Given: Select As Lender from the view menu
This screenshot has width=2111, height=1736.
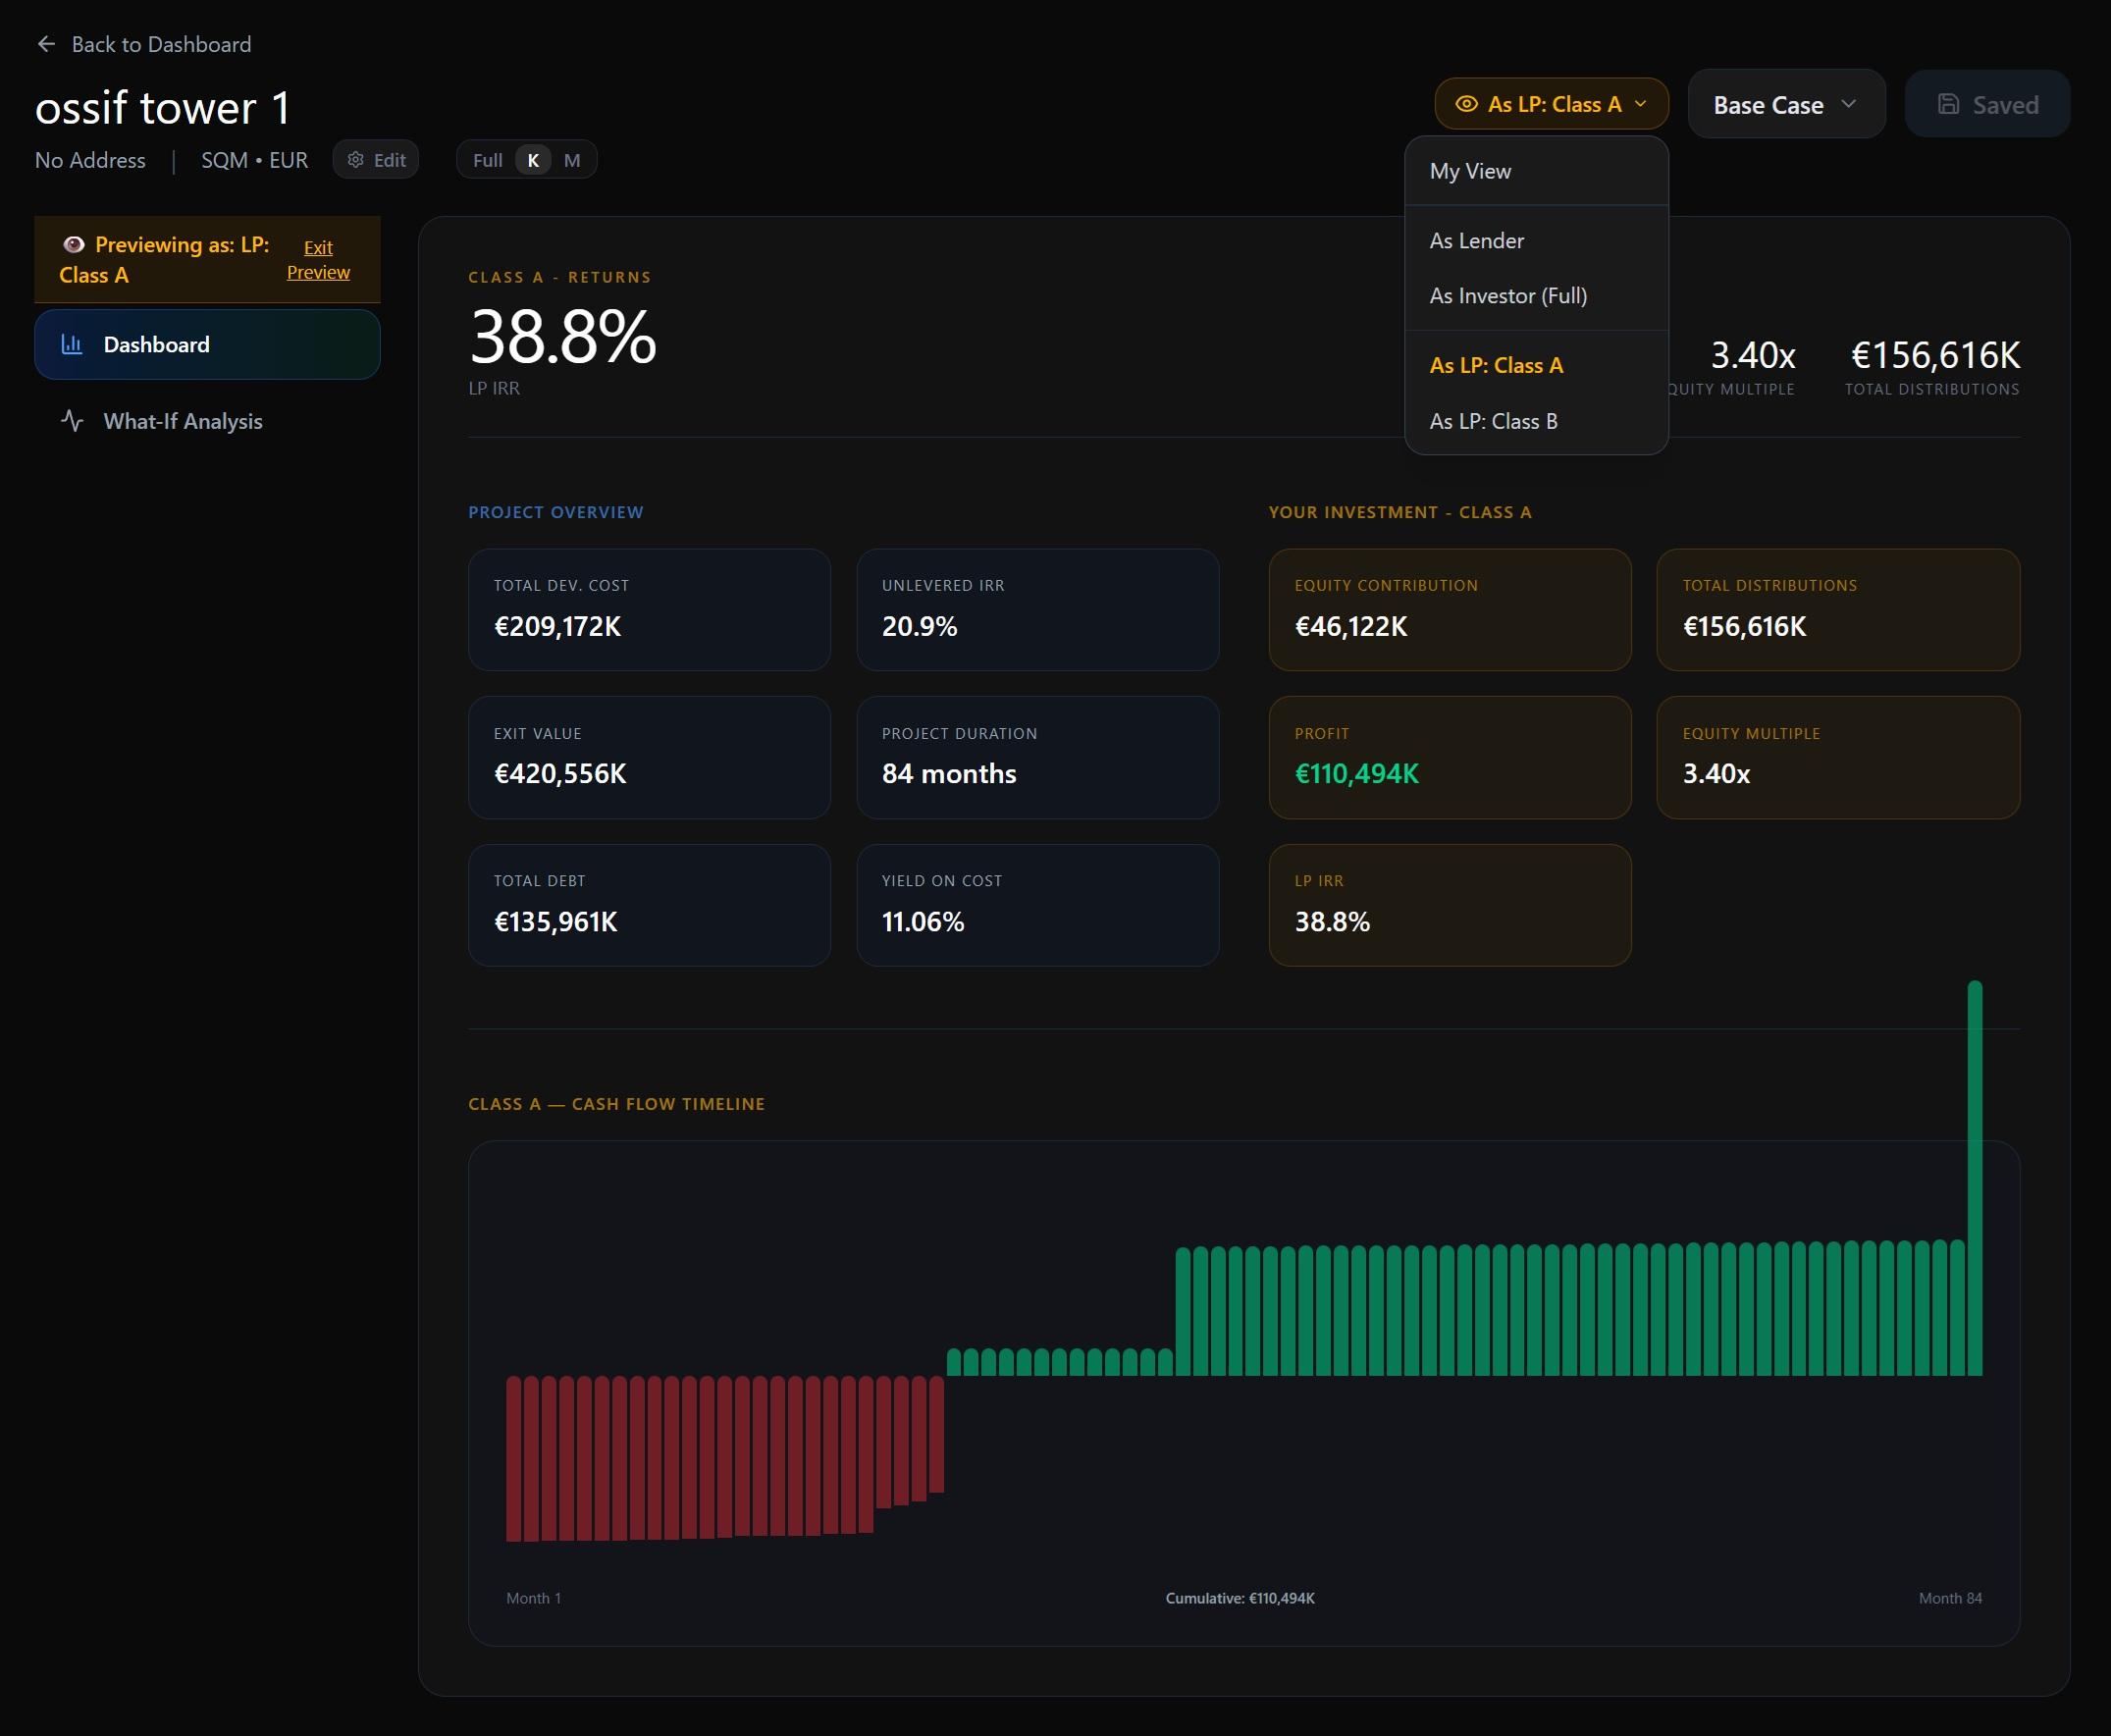Looking at the screenshot, I should (1477, 240).
